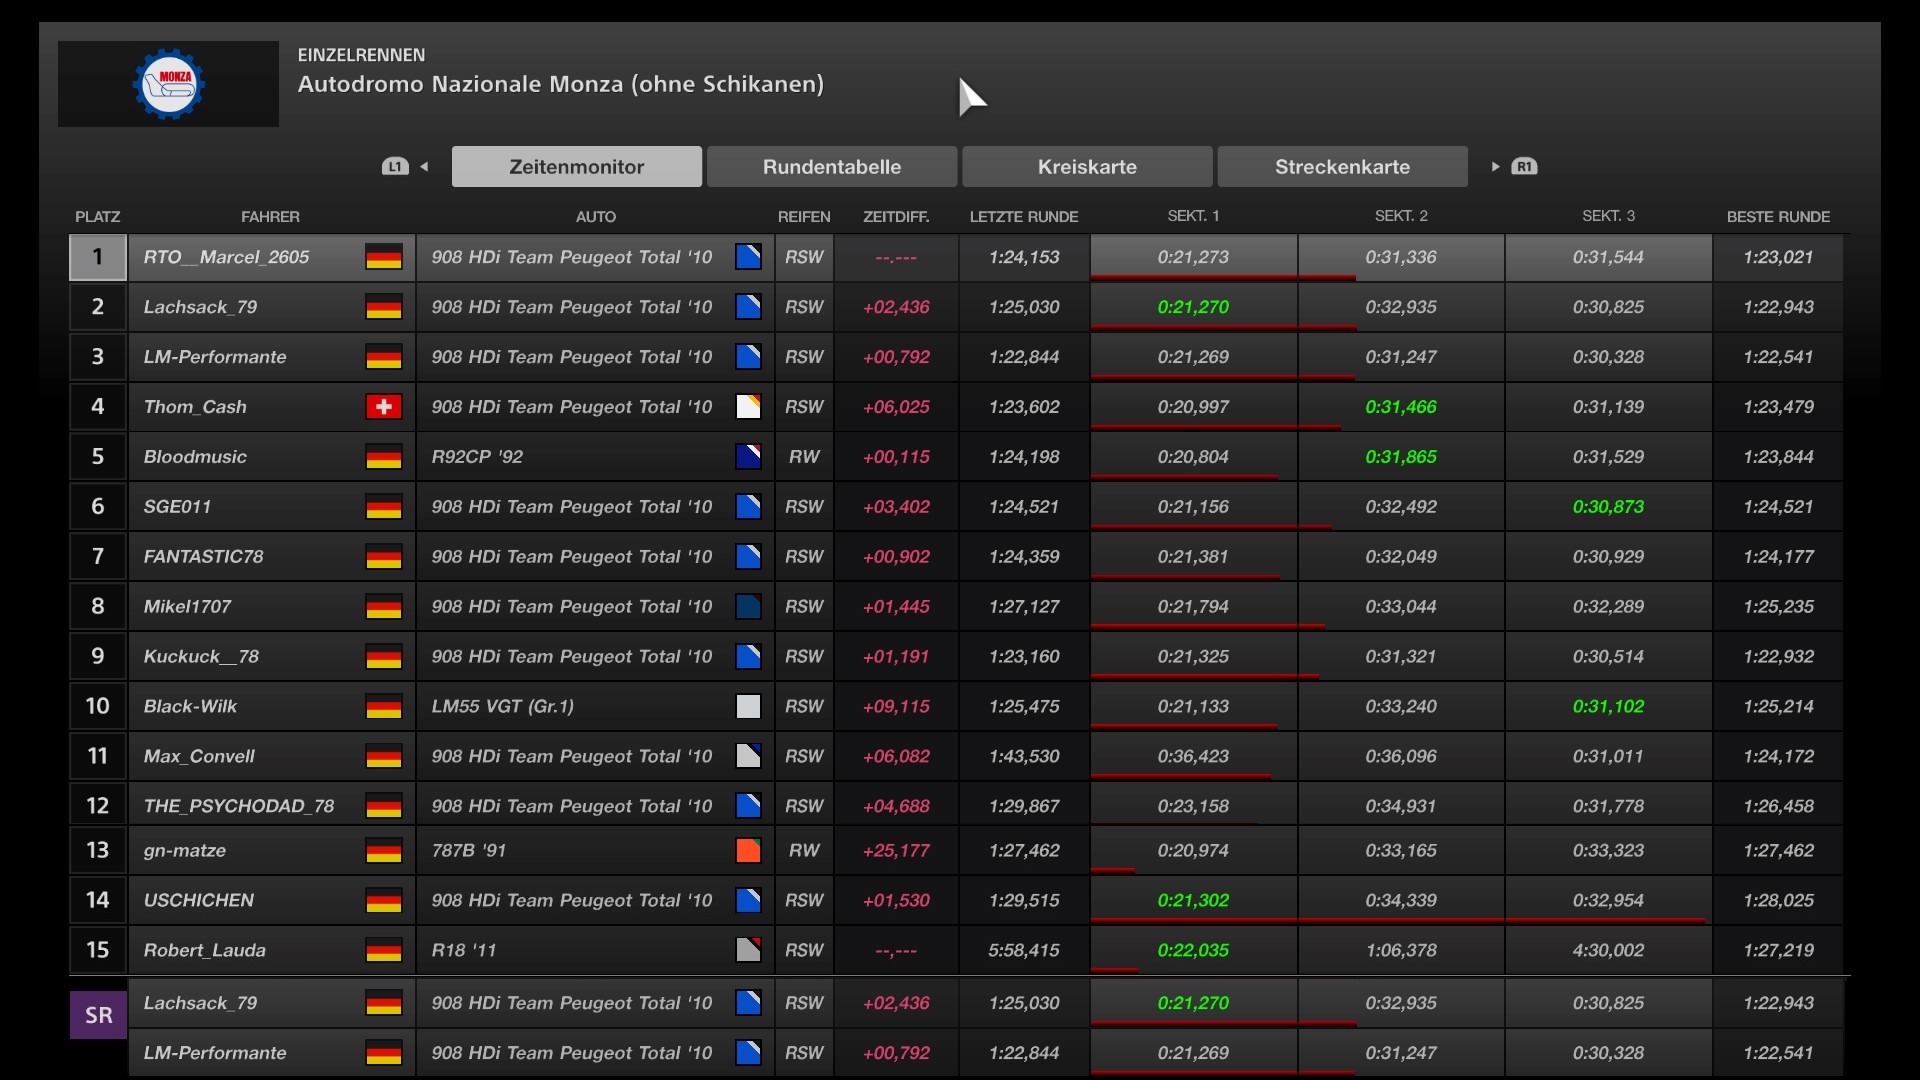1920x1080 pixels.
Task: Click the left arrow before Zeitenmonitor
Action: [x=424, y=167]
